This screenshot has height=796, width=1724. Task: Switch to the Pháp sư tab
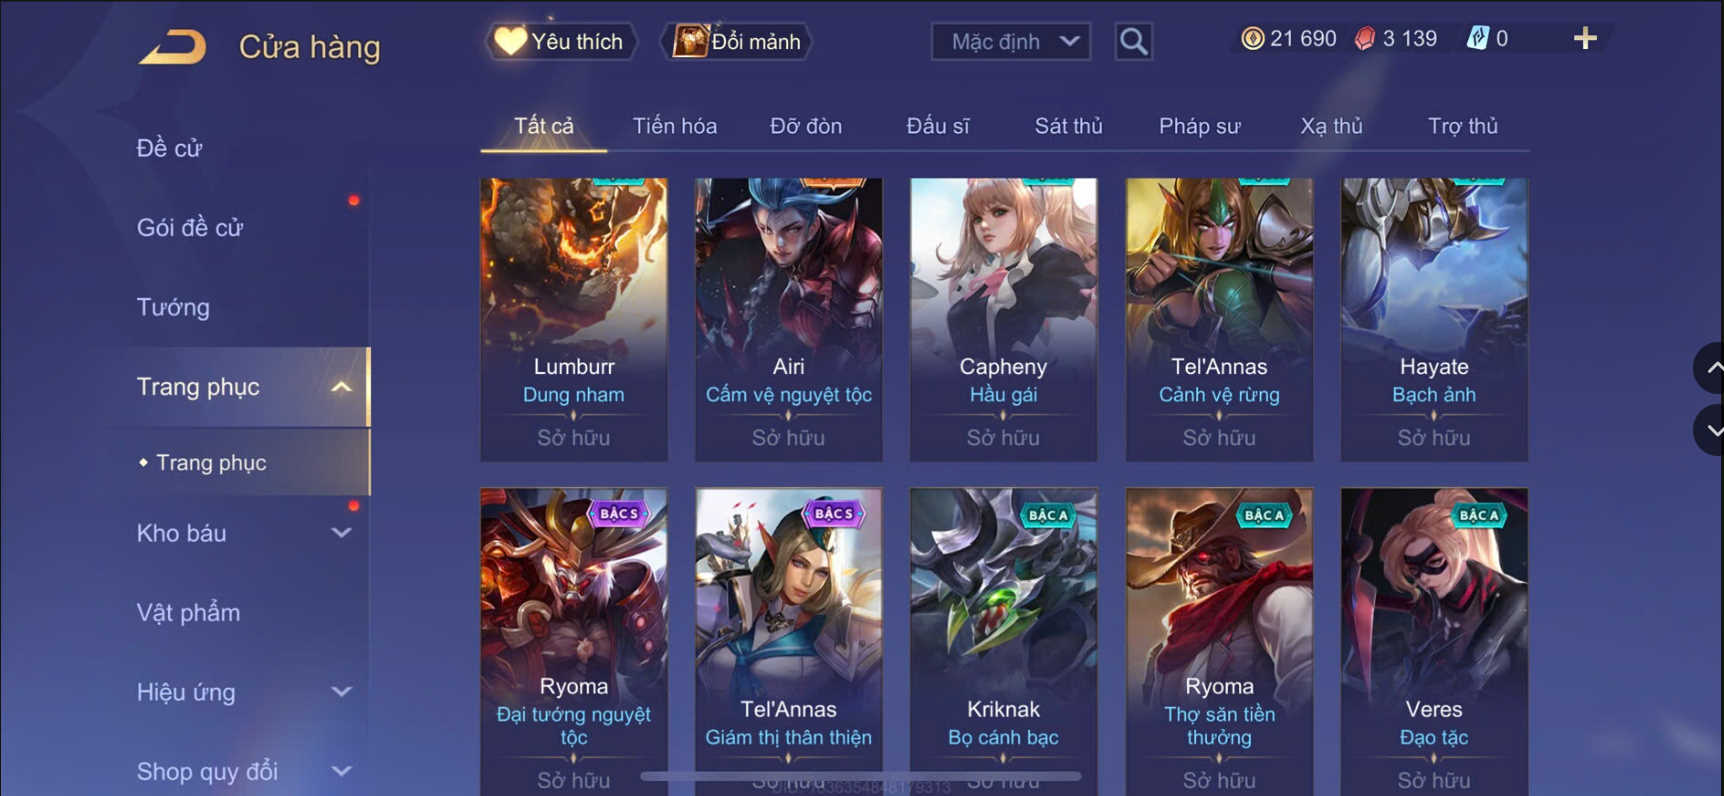(1199, 126)
